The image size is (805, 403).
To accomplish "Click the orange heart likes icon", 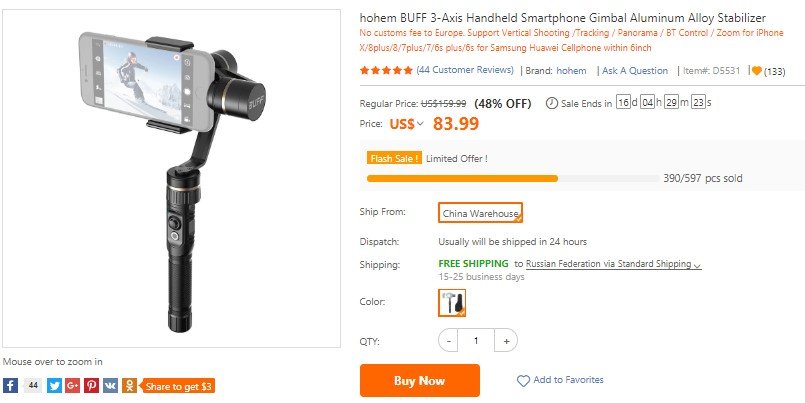I will pyautogui.click(x=756, y=71).
